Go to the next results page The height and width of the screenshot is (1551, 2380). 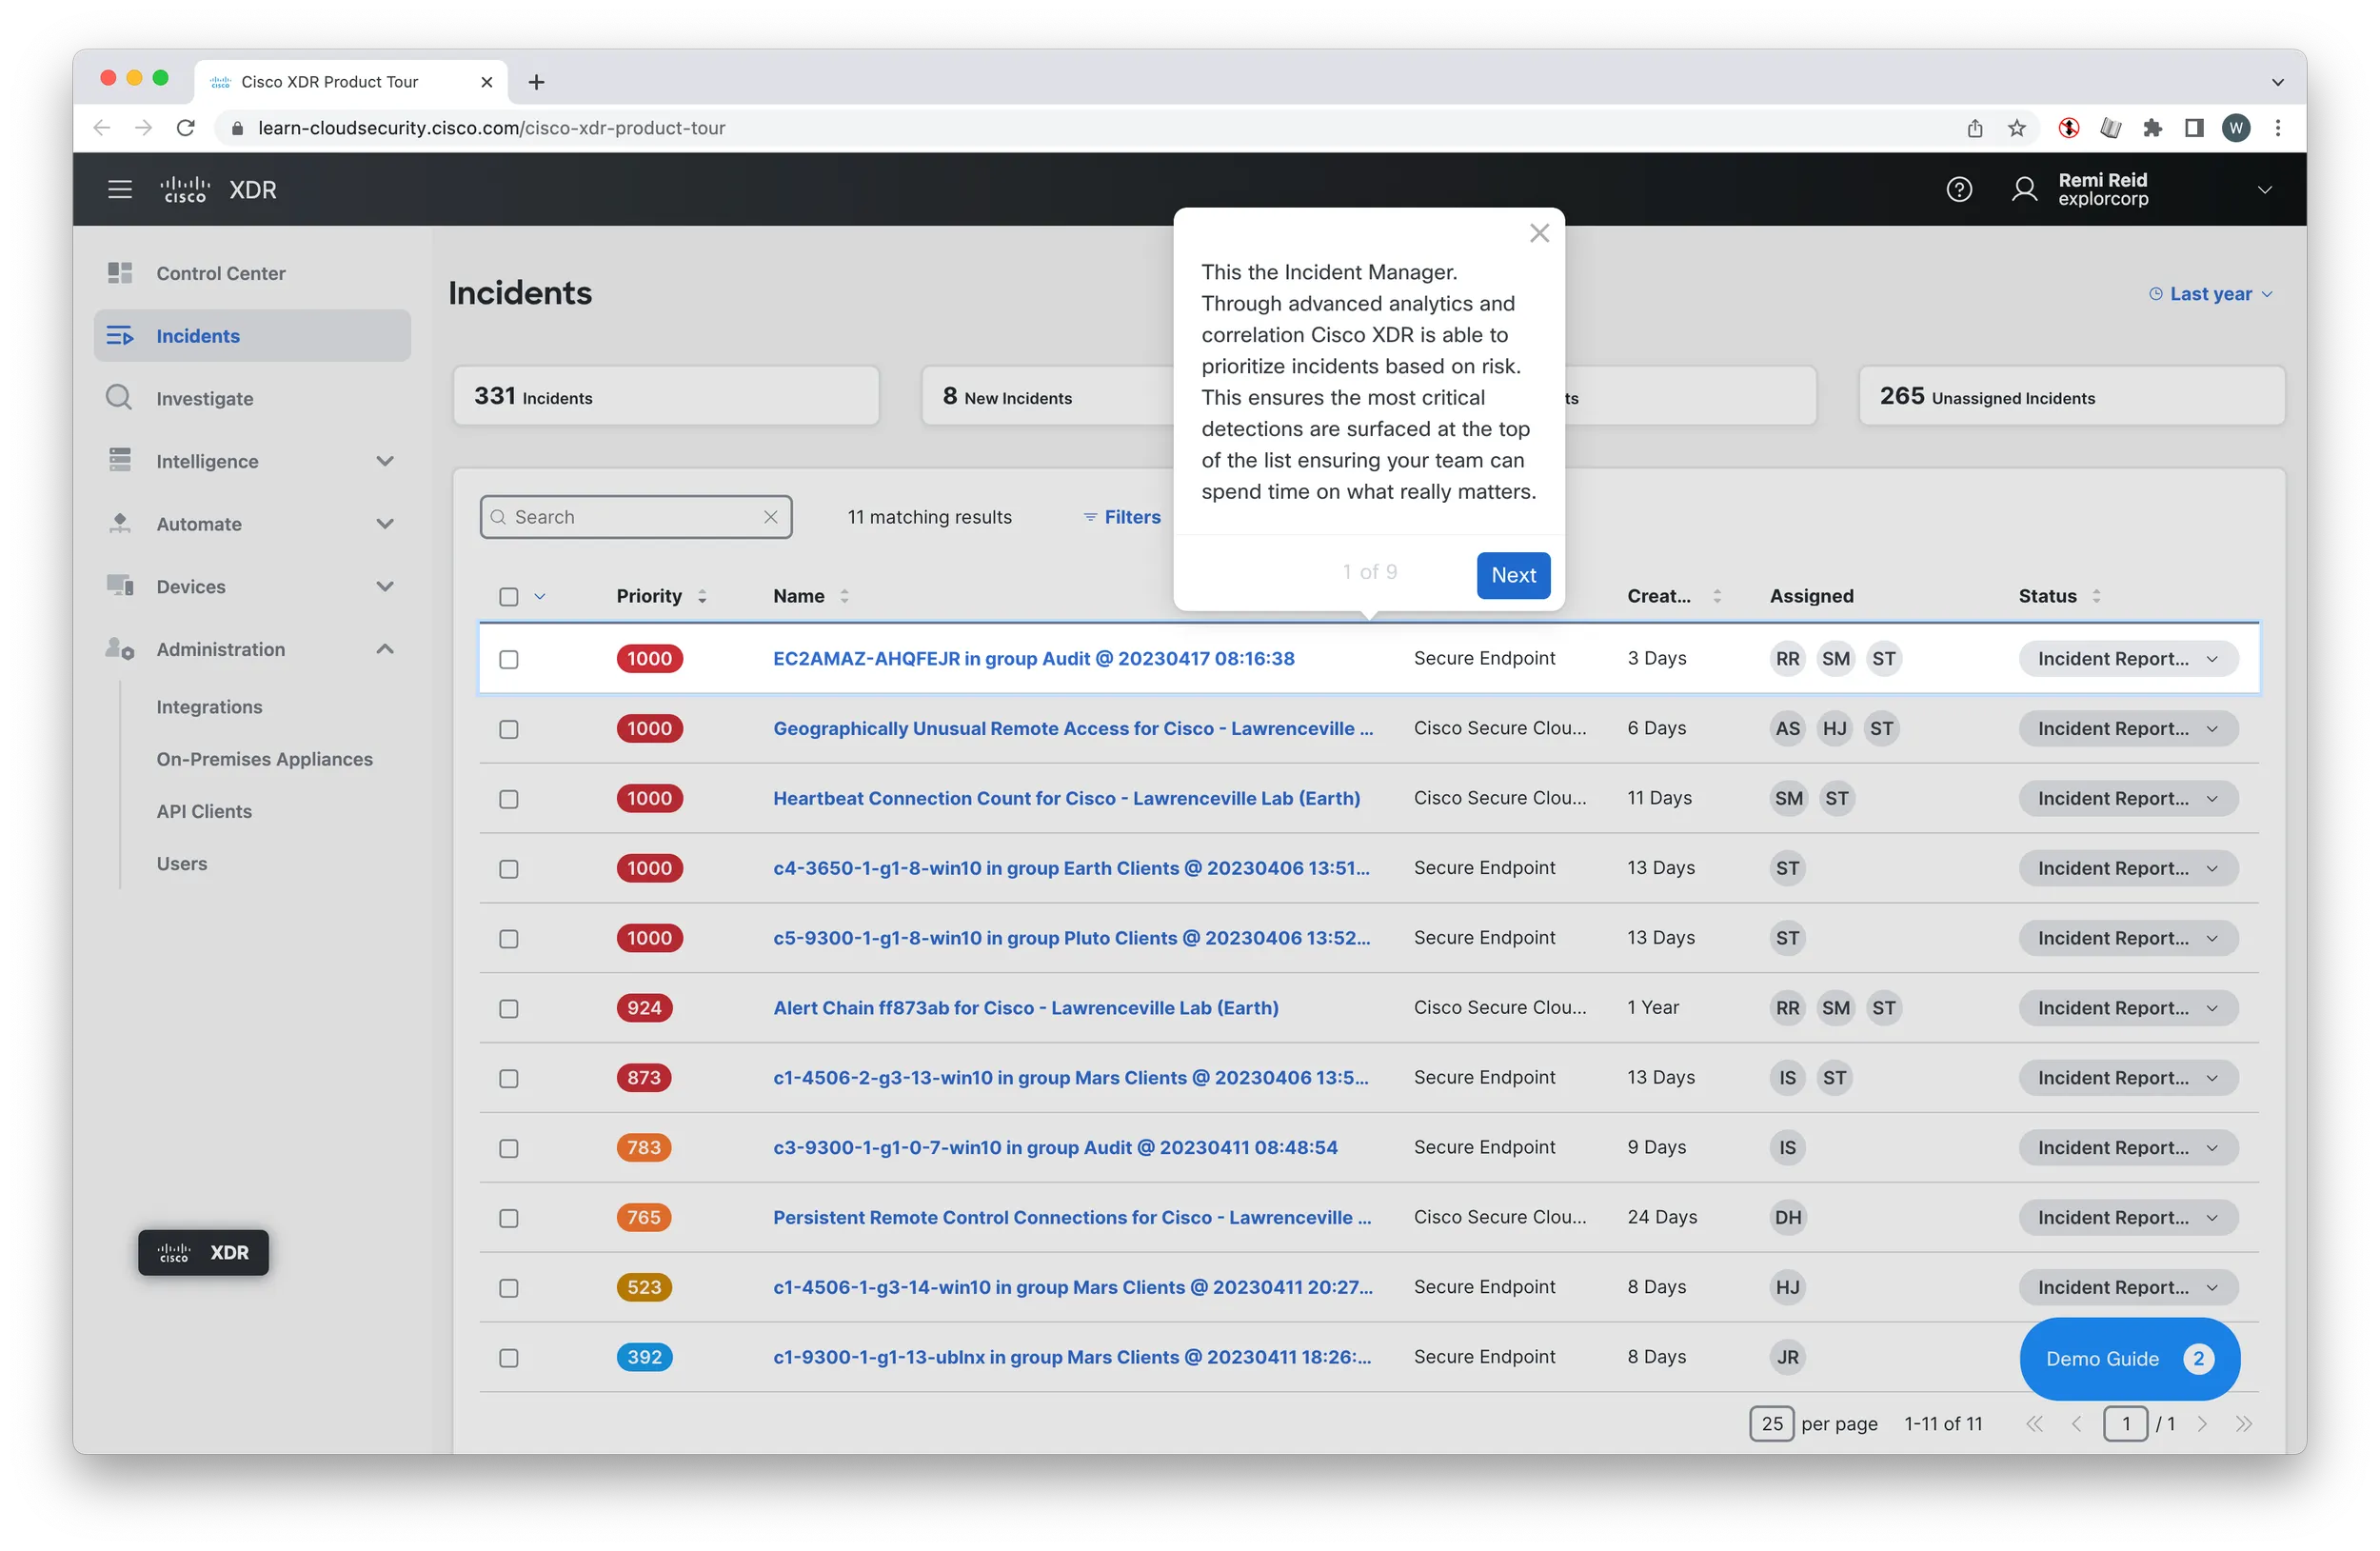(2202, 1424)
